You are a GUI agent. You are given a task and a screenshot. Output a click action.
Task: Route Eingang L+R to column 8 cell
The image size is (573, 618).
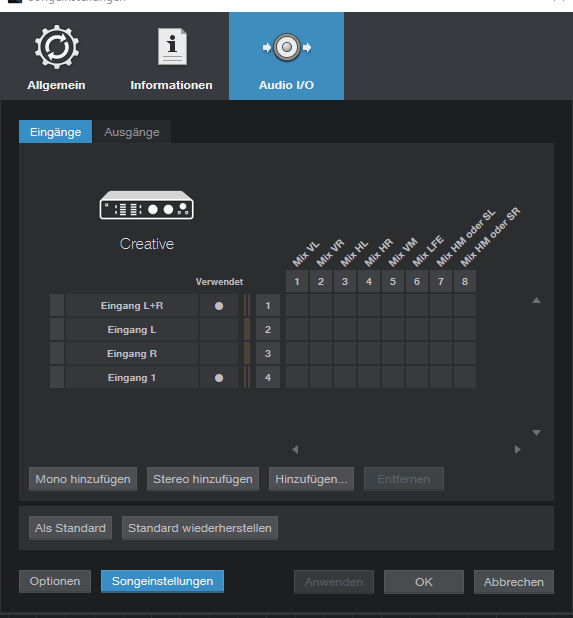(465, 305)
